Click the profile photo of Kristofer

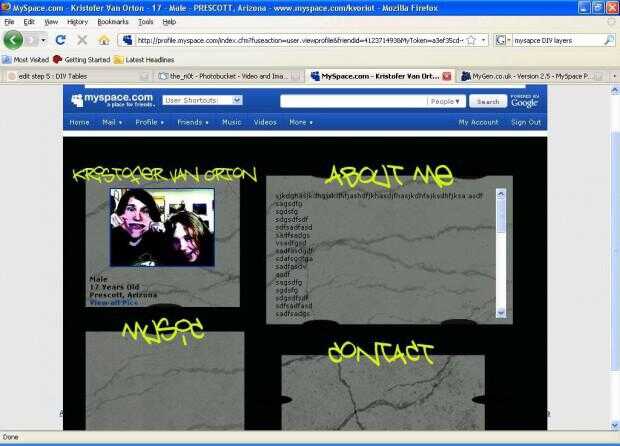(x=163, y=227)
